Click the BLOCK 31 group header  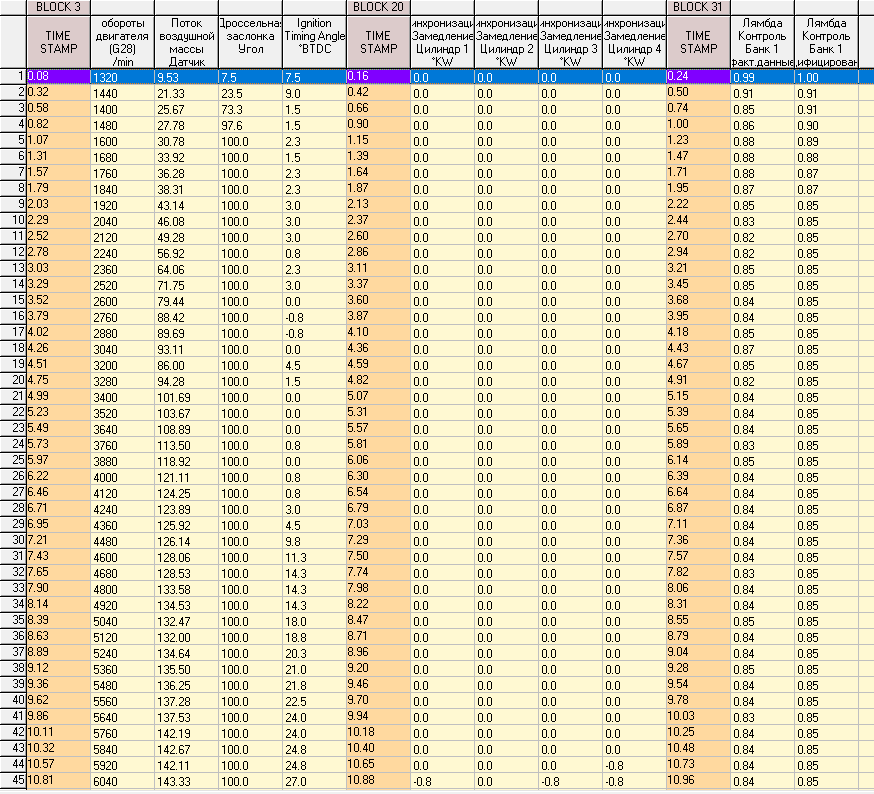tap(697, 6)
